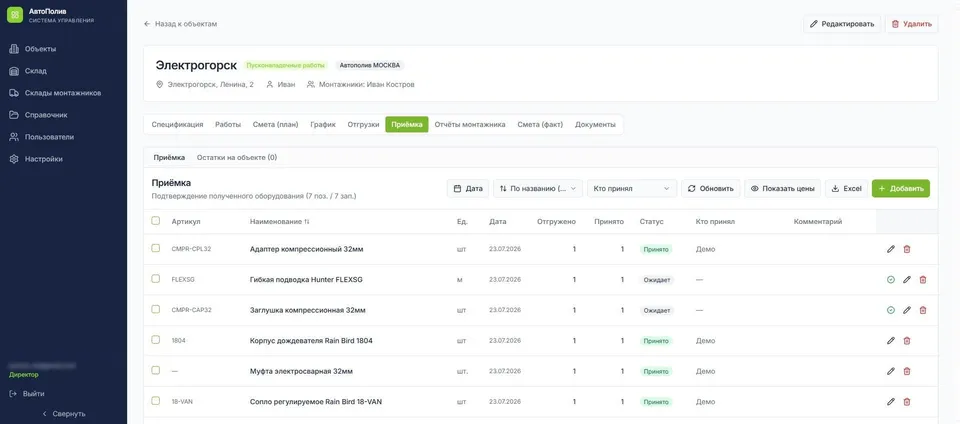The image size is (960, 424).
Task: Open the Остатки на объекте (0) sub-tab
Action: coord(237,157)
